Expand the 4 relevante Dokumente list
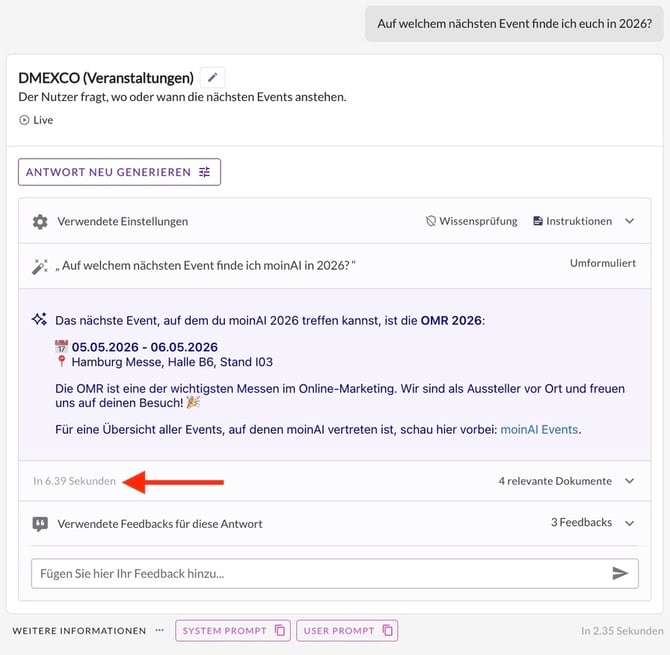Viewport: 670px width, 655px height. pyautogui.click(x=629, y=481)
